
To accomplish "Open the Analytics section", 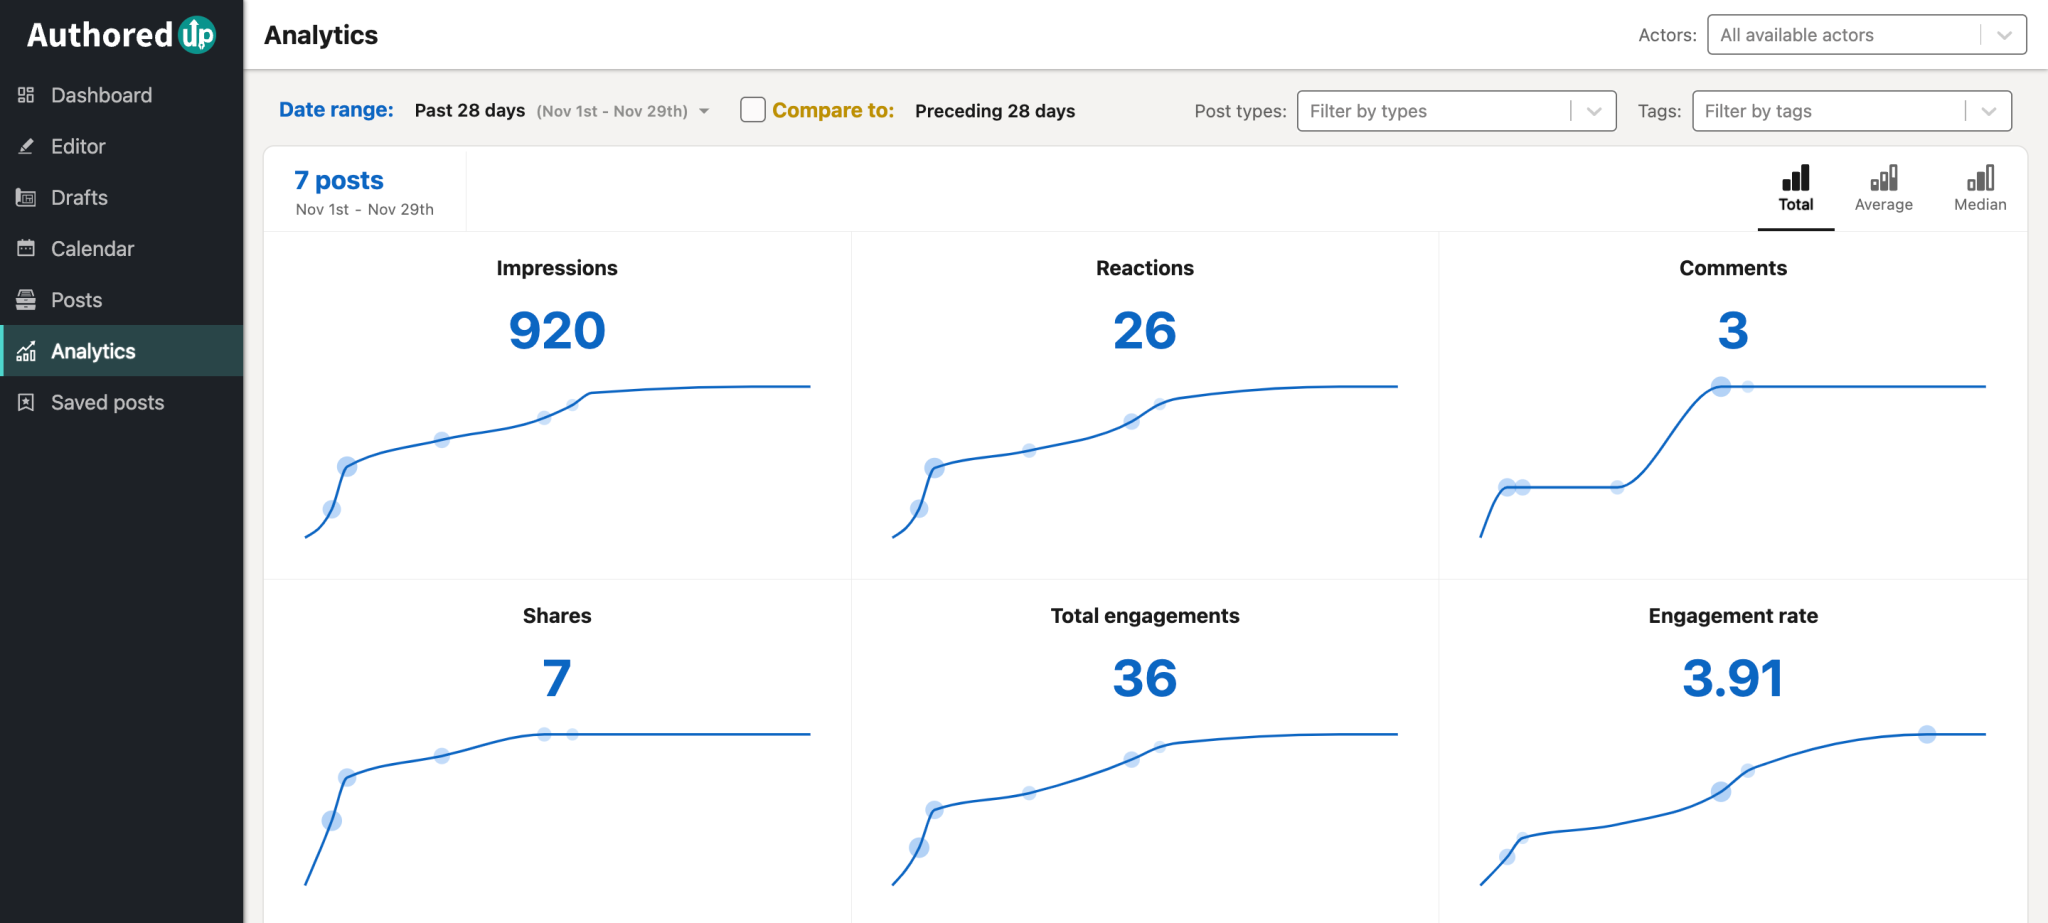I will pos(93,351).
